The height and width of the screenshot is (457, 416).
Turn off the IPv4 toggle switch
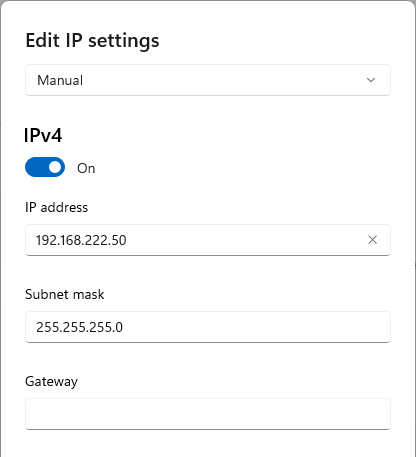coord(45,167)
